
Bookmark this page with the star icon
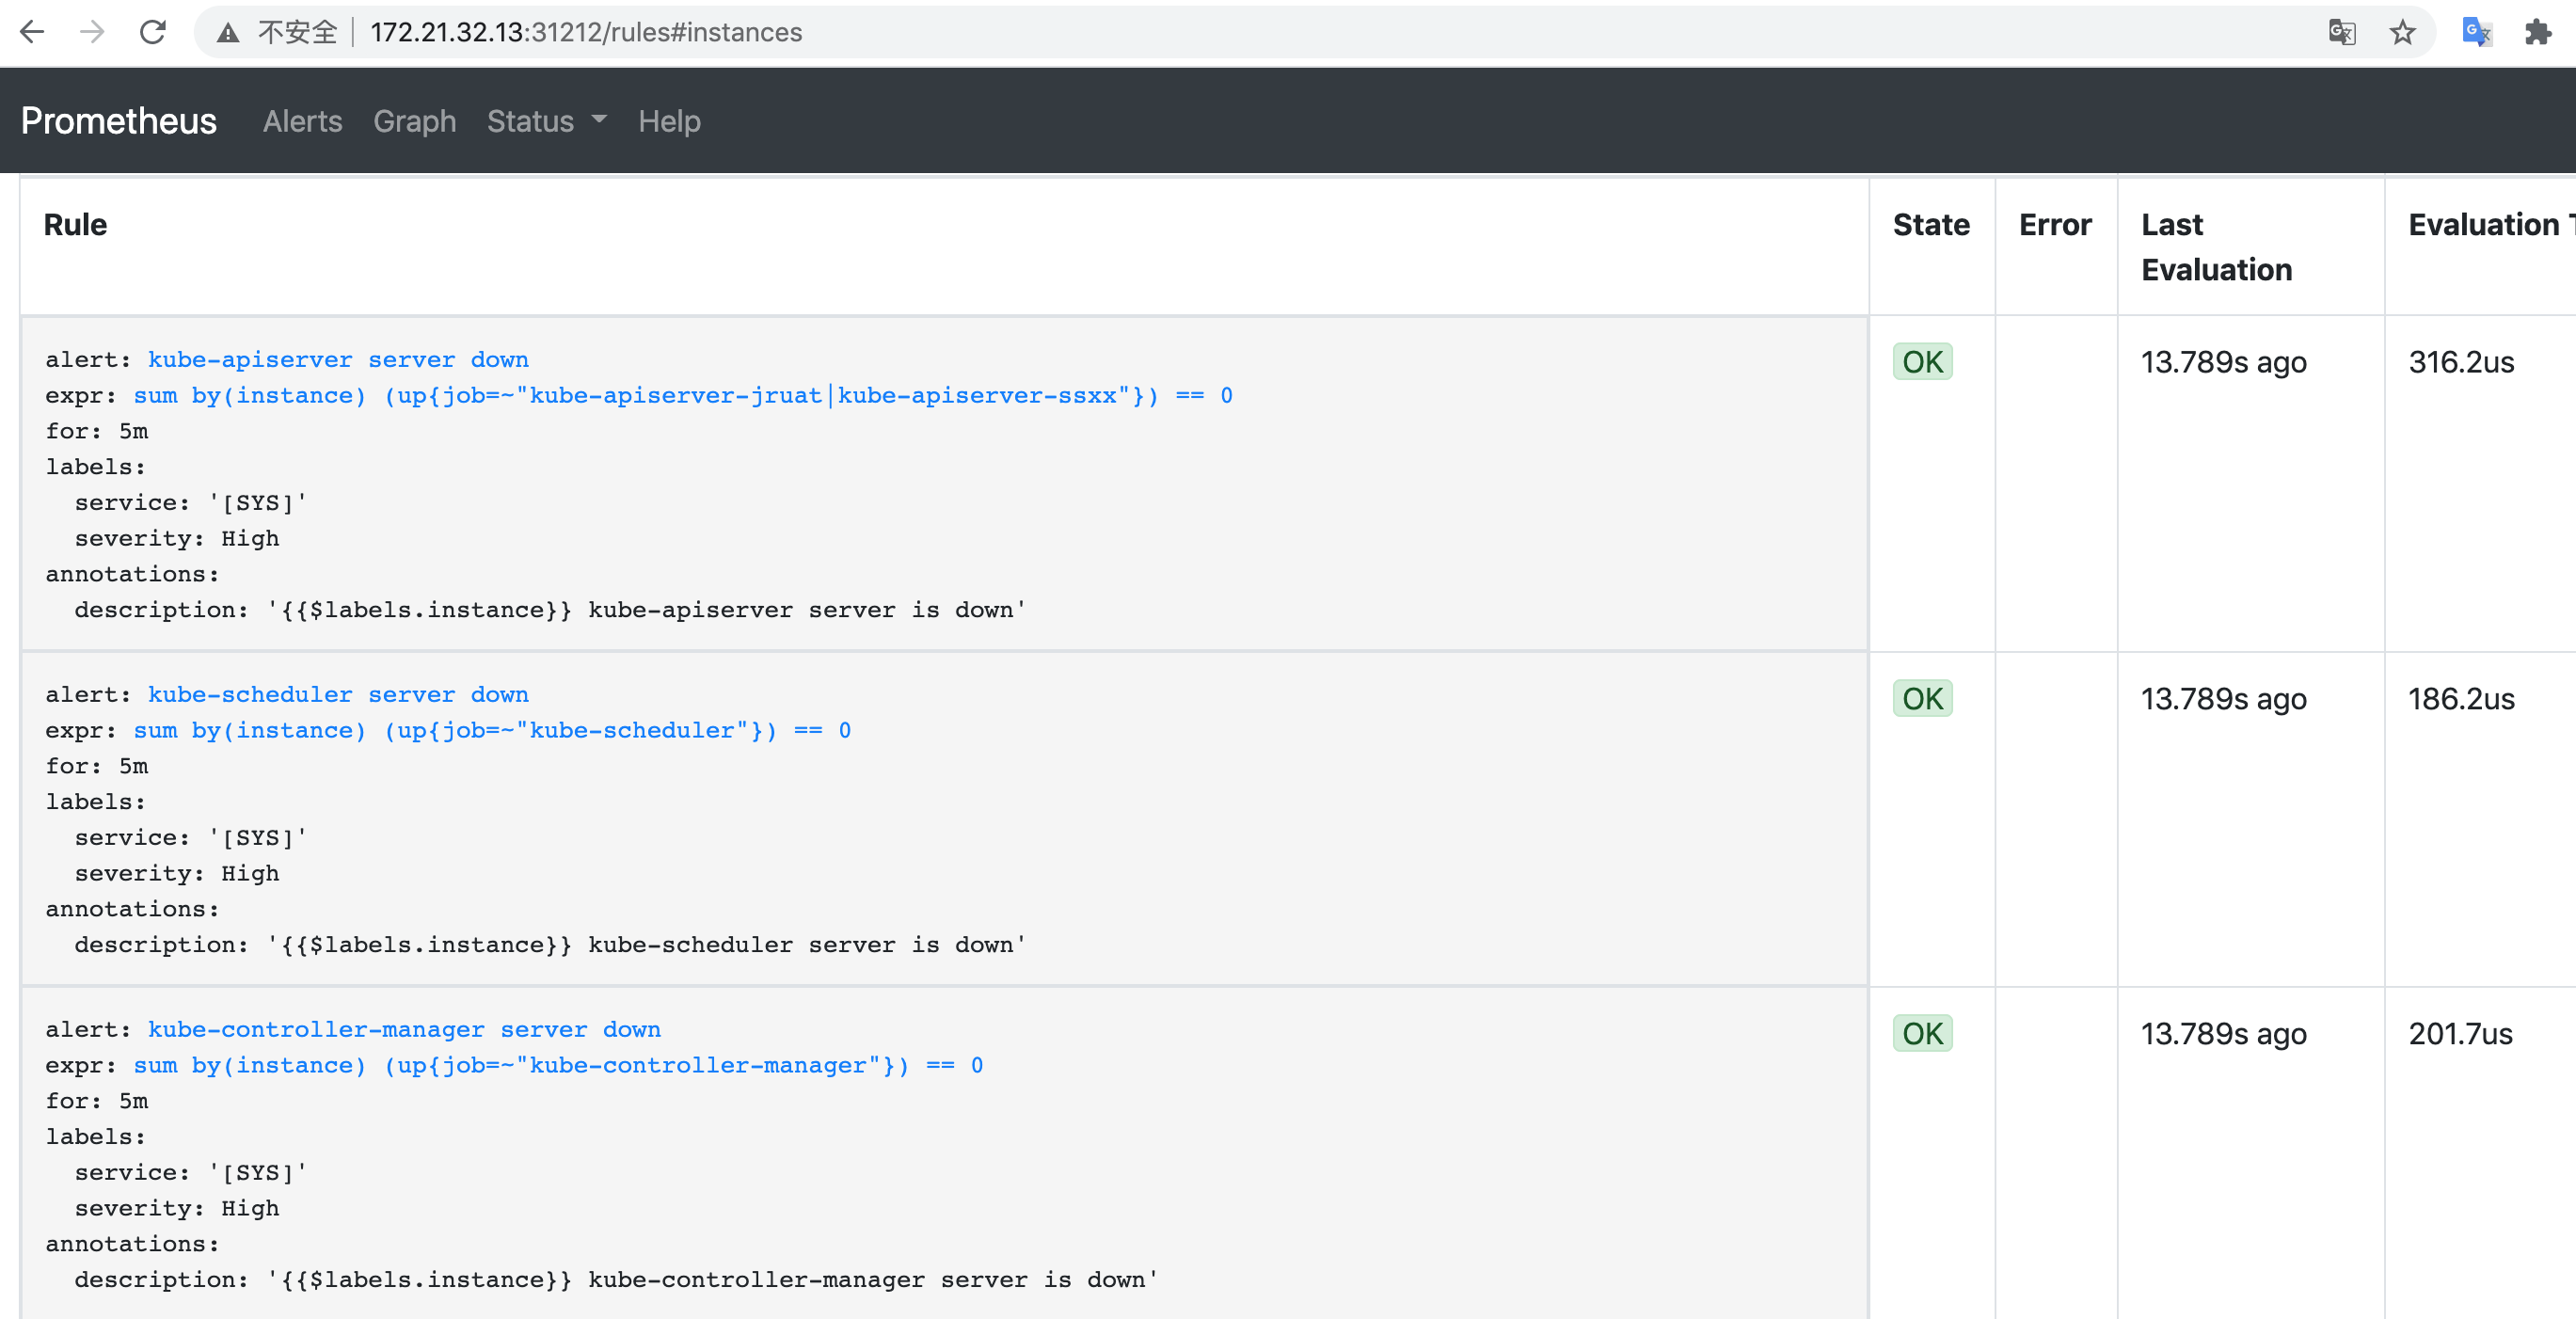click(2404, 31)
